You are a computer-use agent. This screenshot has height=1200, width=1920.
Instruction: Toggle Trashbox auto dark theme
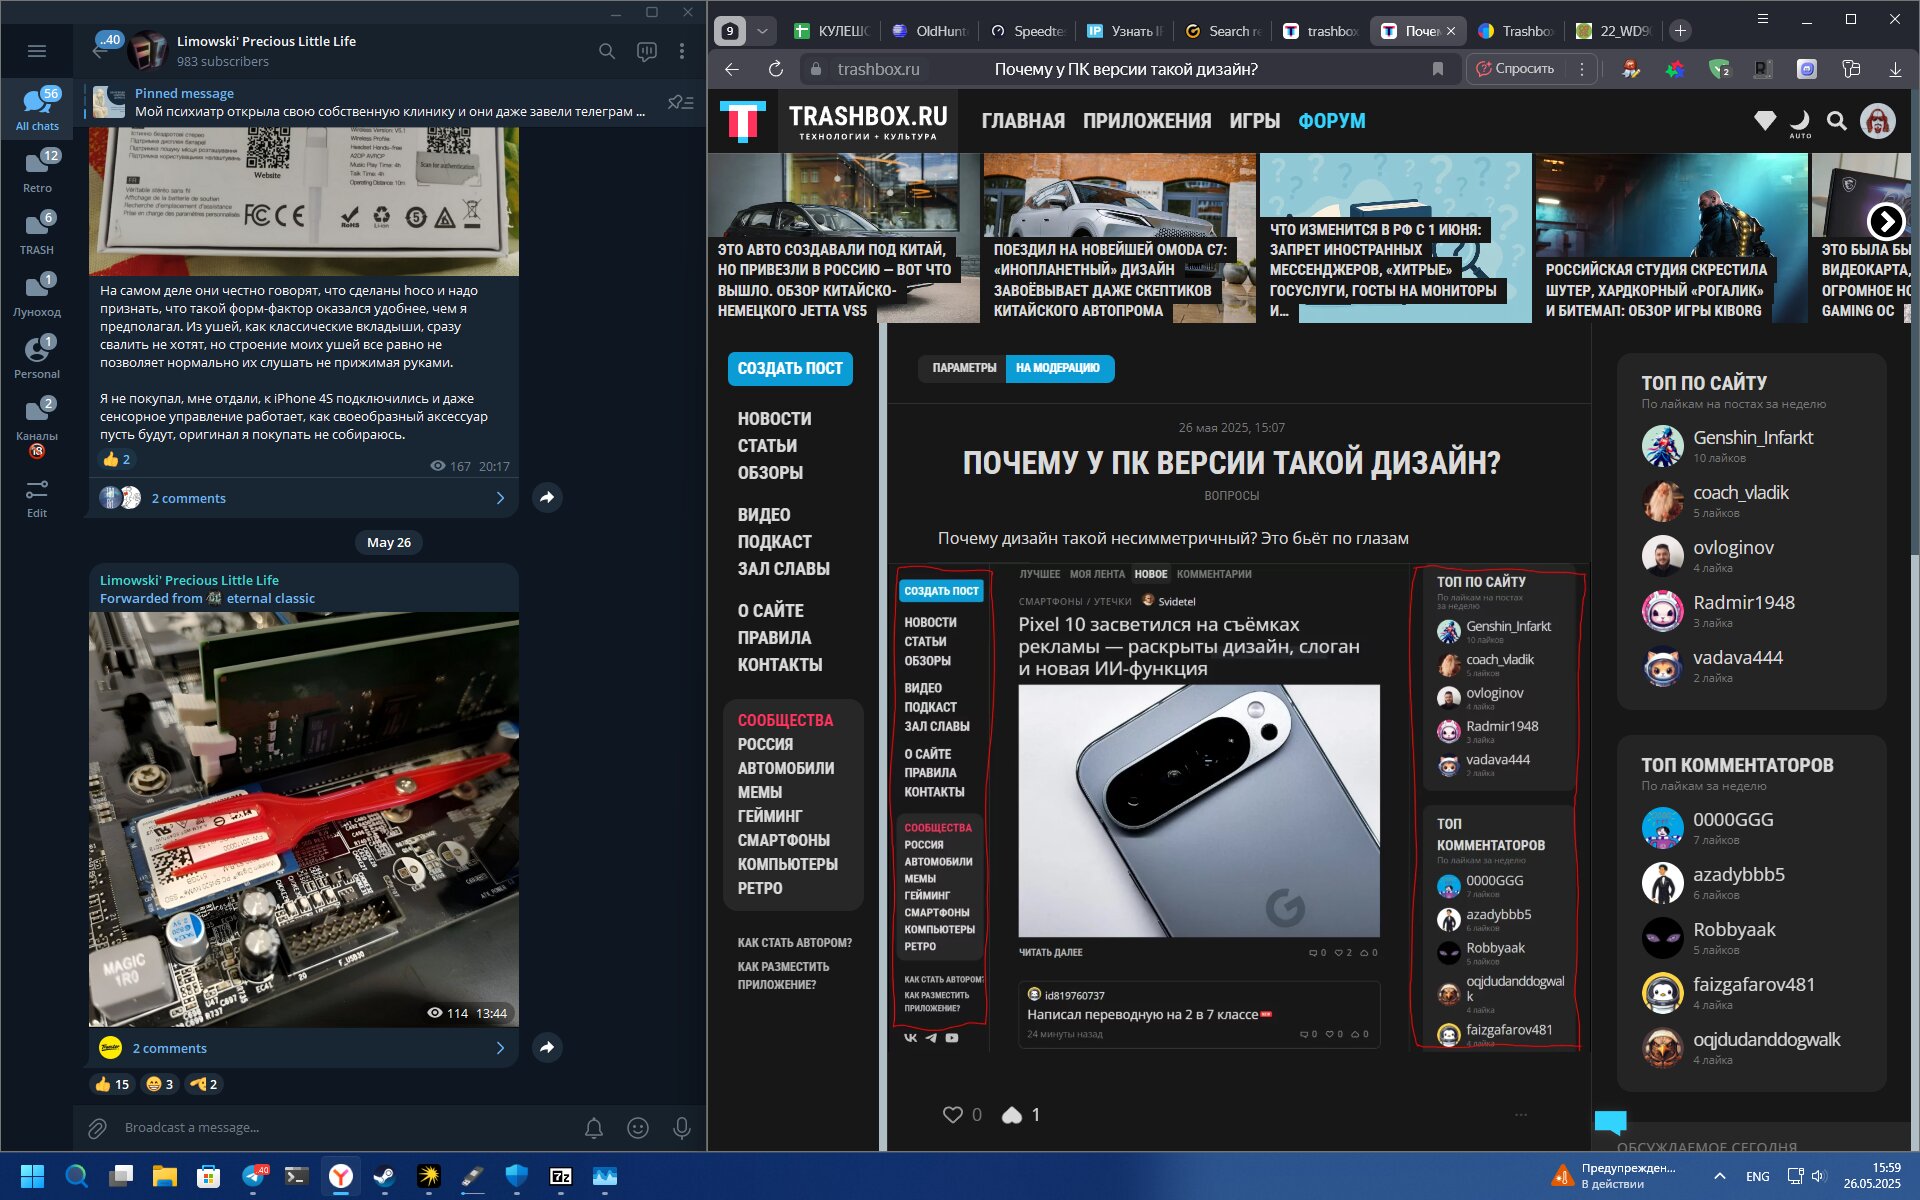[x=1800, y=122]
